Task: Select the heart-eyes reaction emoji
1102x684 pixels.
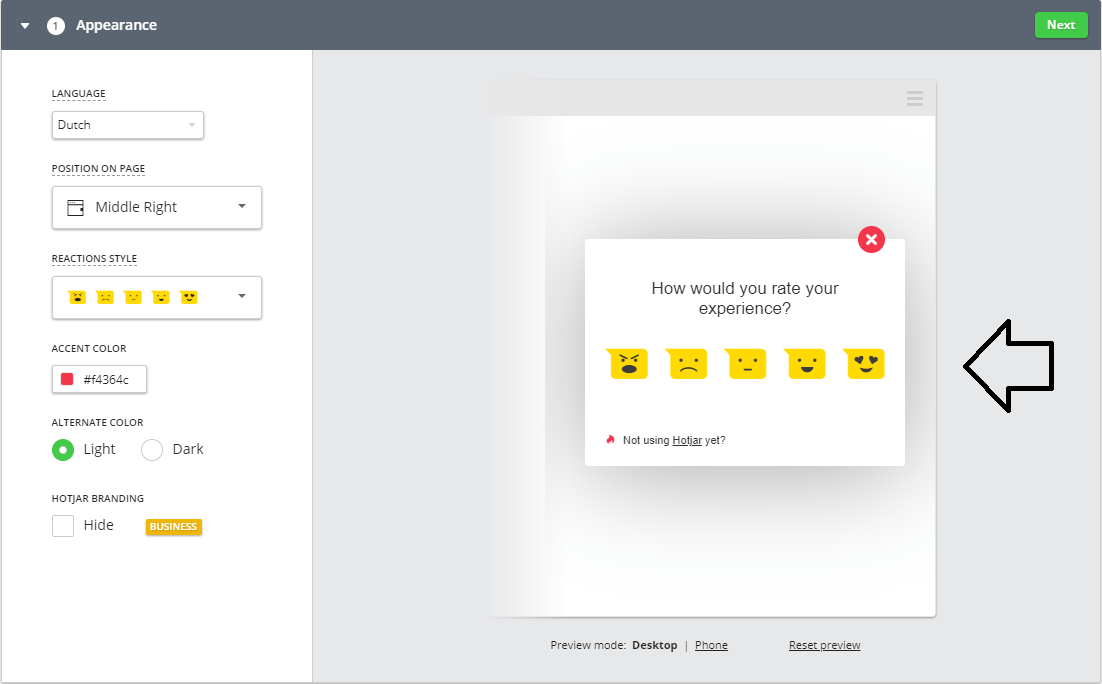Action: 864,364
